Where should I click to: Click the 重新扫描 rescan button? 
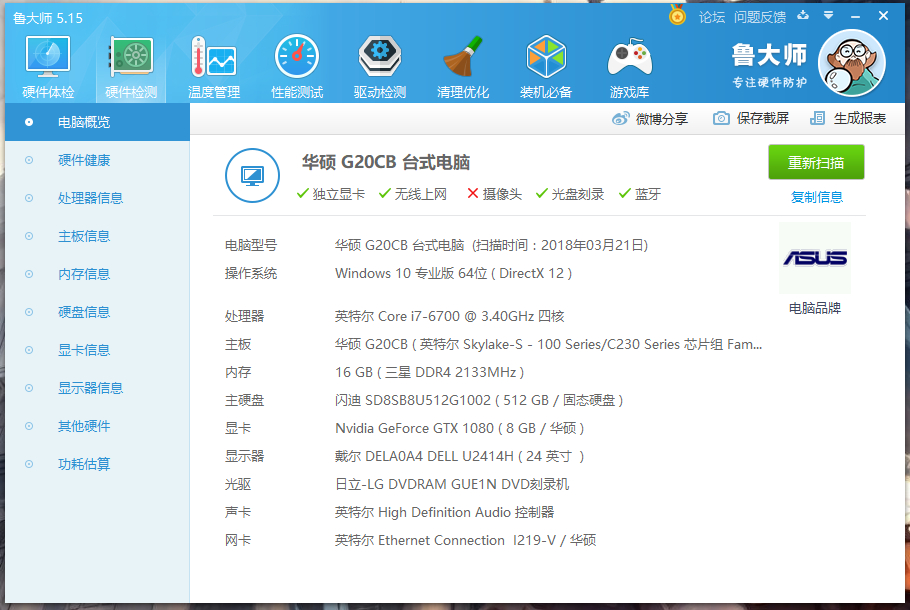click(x=816, y=163)
